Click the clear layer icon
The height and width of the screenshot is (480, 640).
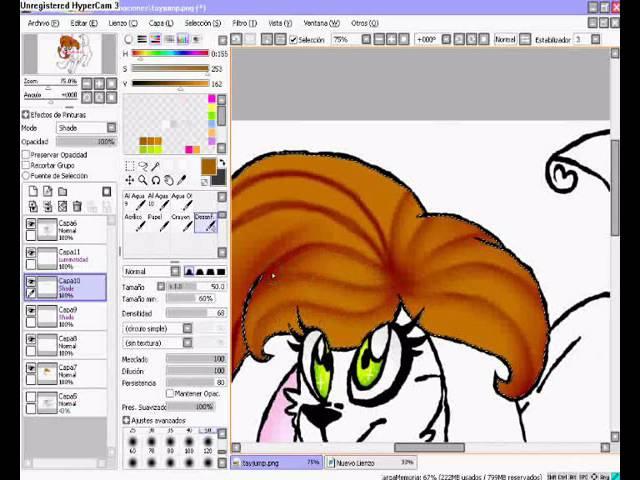pyautogui.click(x=62, y=207)
